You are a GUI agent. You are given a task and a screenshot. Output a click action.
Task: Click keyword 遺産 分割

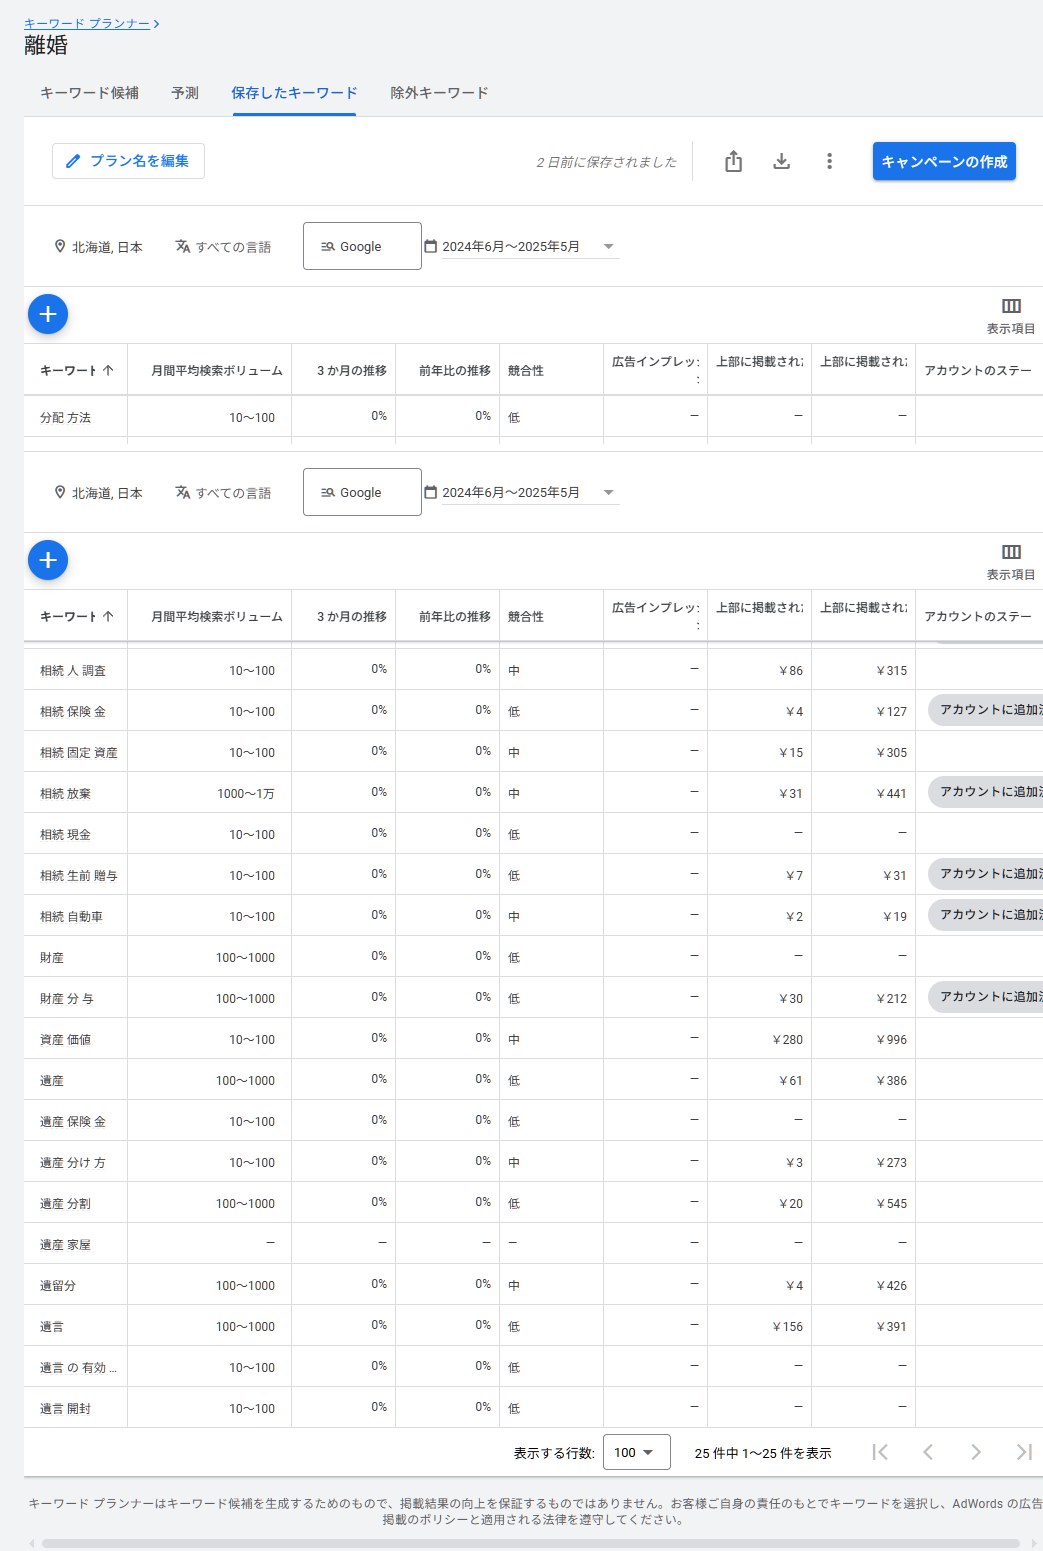[65, 1203]
